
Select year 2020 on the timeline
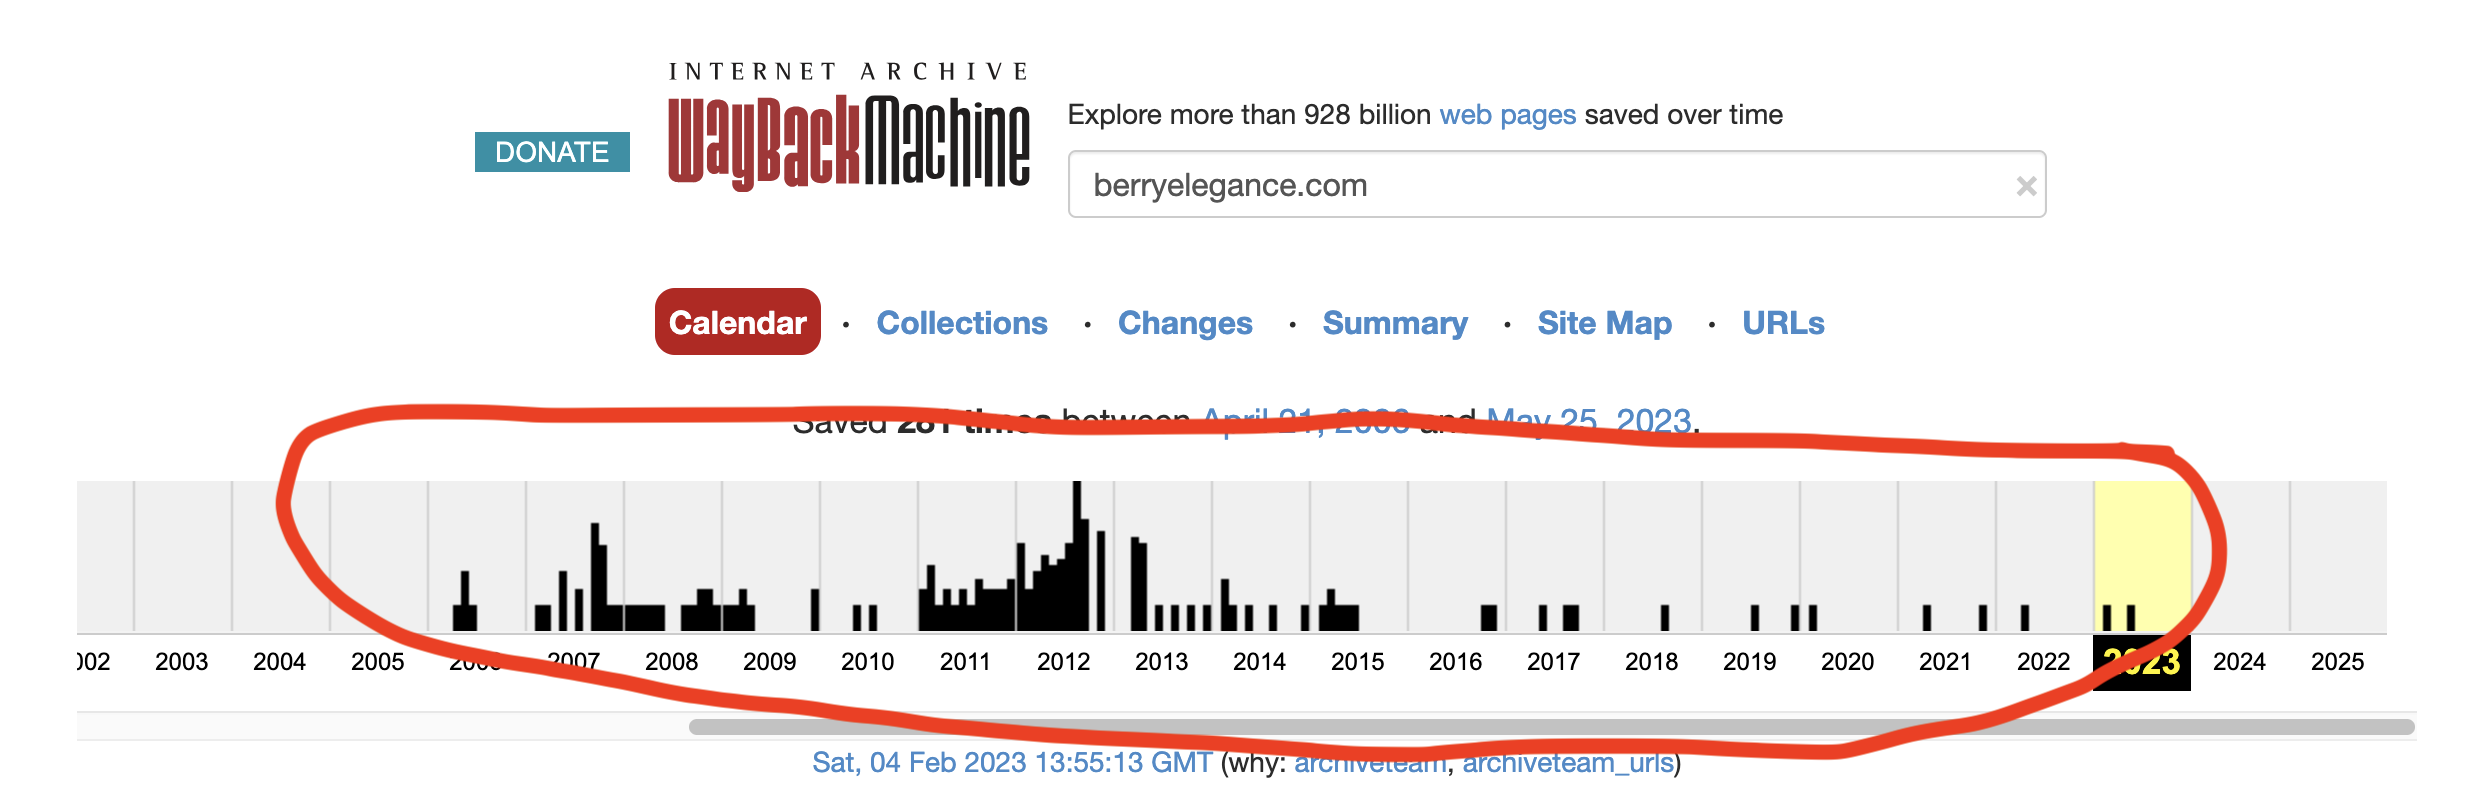1848,662
